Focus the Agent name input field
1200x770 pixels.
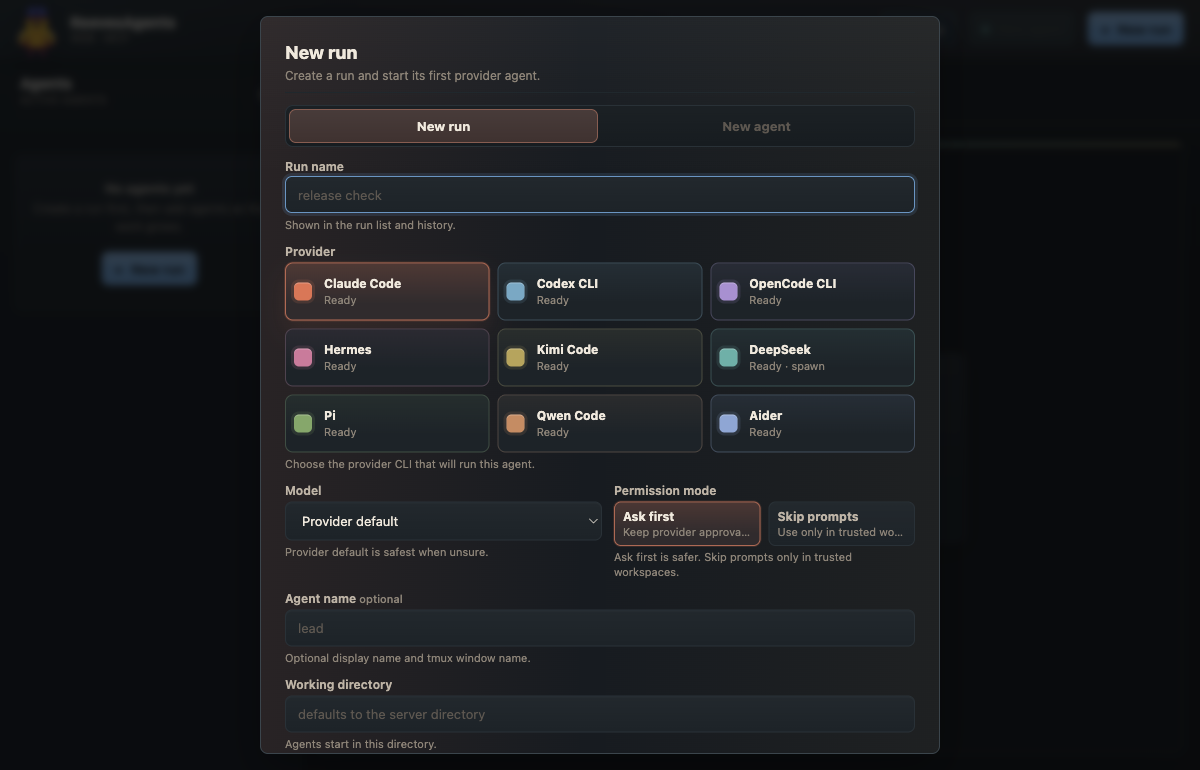coord(600,628)
